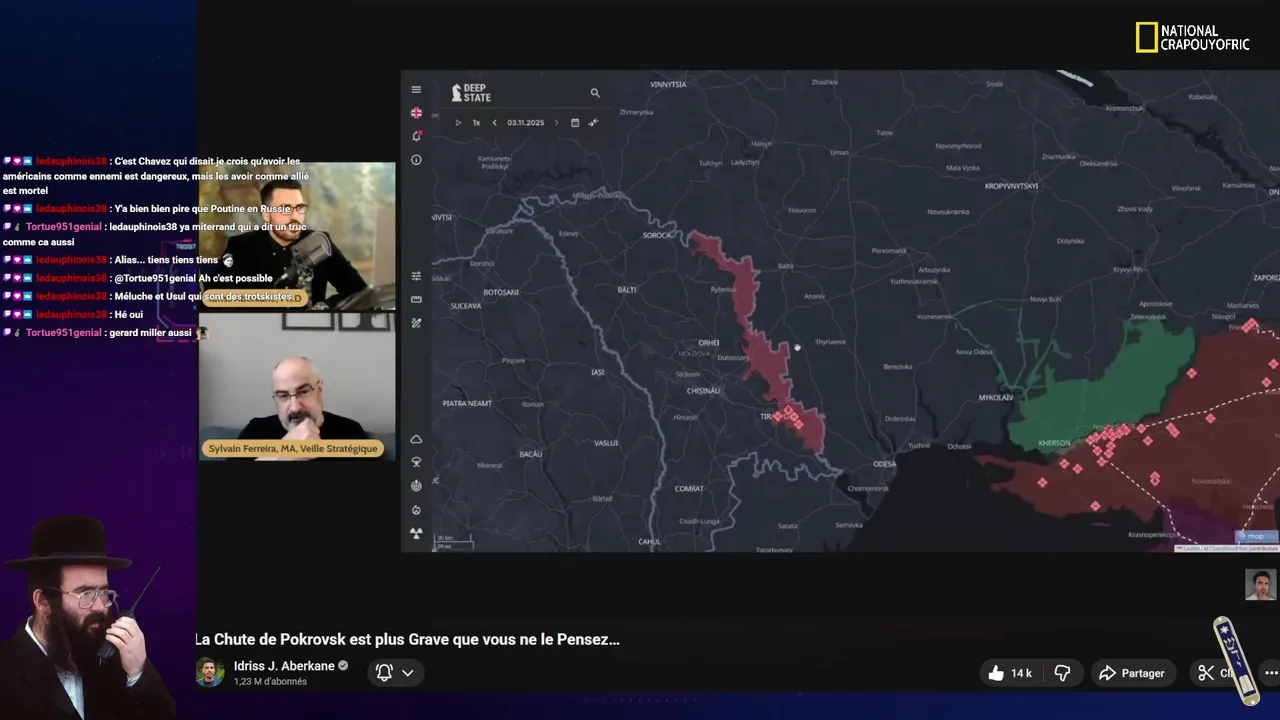Click the top webcam feed with microphone
Image resolution: width=1280 pixels, height=720 pixels.
[297, 236]
